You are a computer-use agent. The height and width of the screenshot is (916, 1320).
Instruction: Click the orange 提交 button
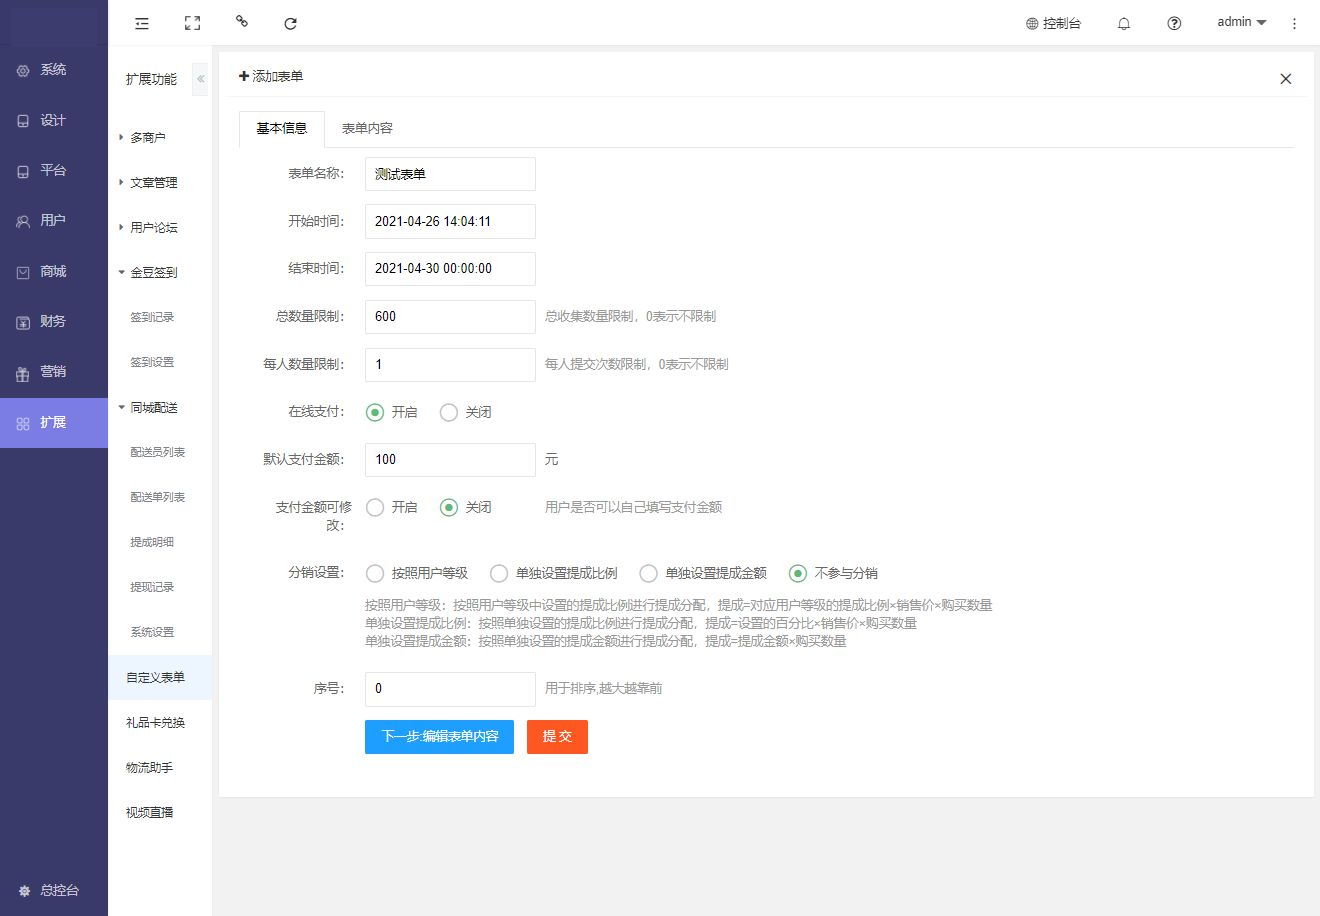click(x=557, y=736)
